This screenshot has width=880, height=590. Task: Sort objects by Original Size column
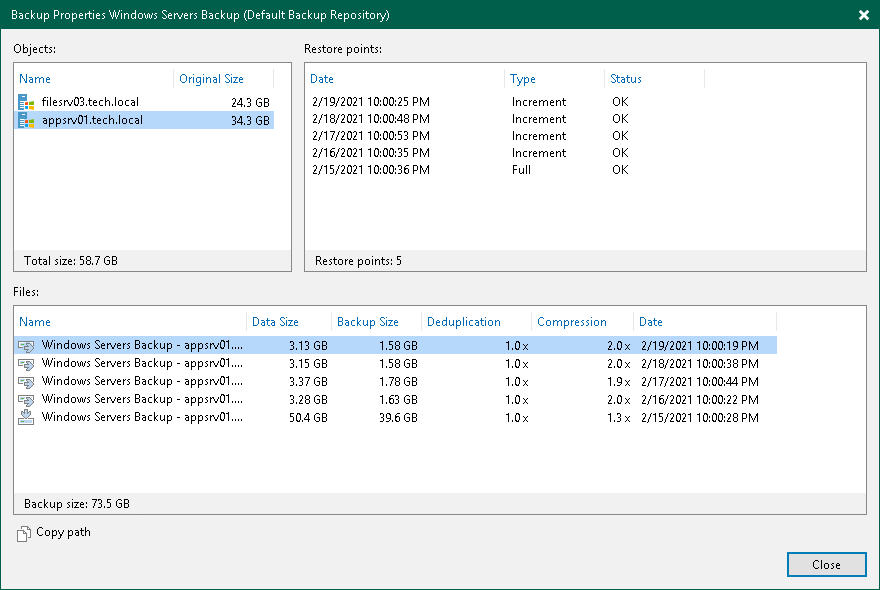[x=211, y=79]
